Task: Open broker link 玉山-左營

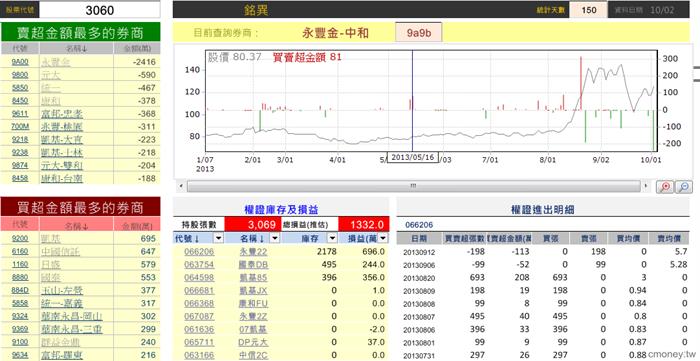Action: tap(62, 290)
